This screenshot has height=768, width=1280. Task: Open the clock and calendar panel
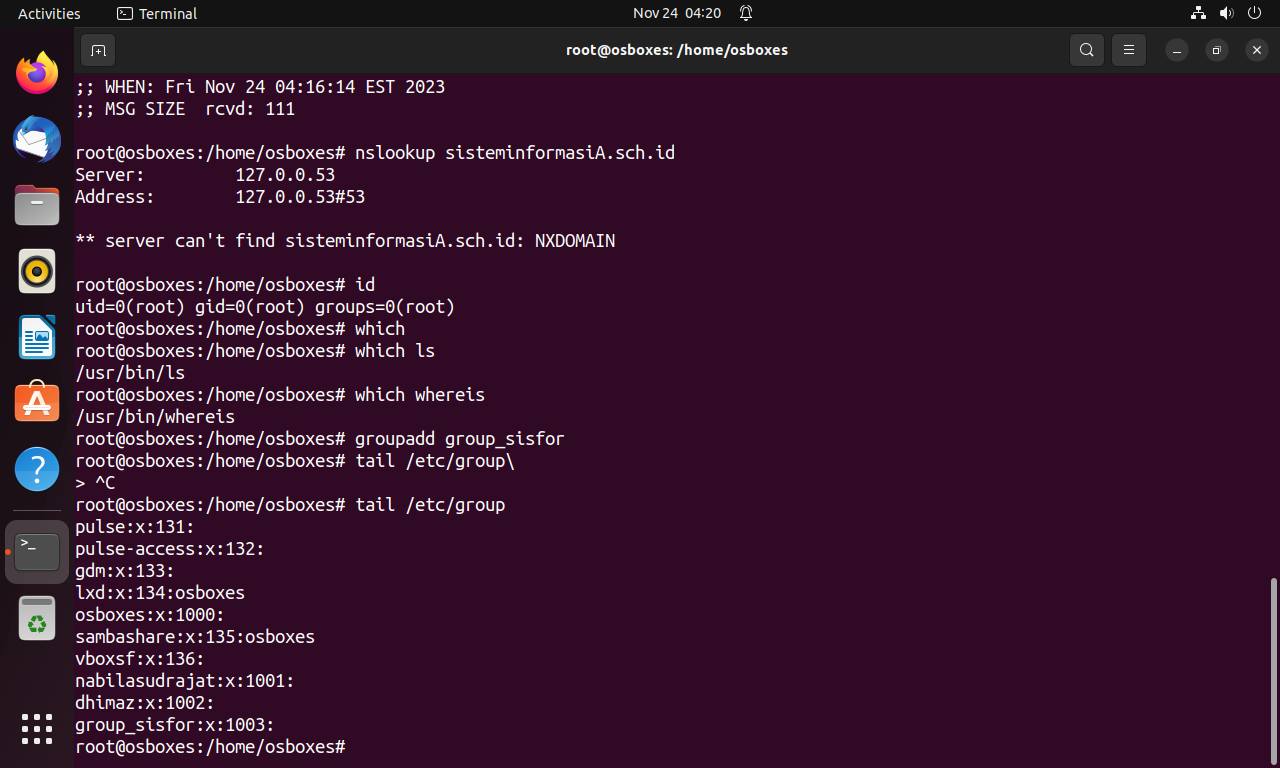[x=677, y=13]
